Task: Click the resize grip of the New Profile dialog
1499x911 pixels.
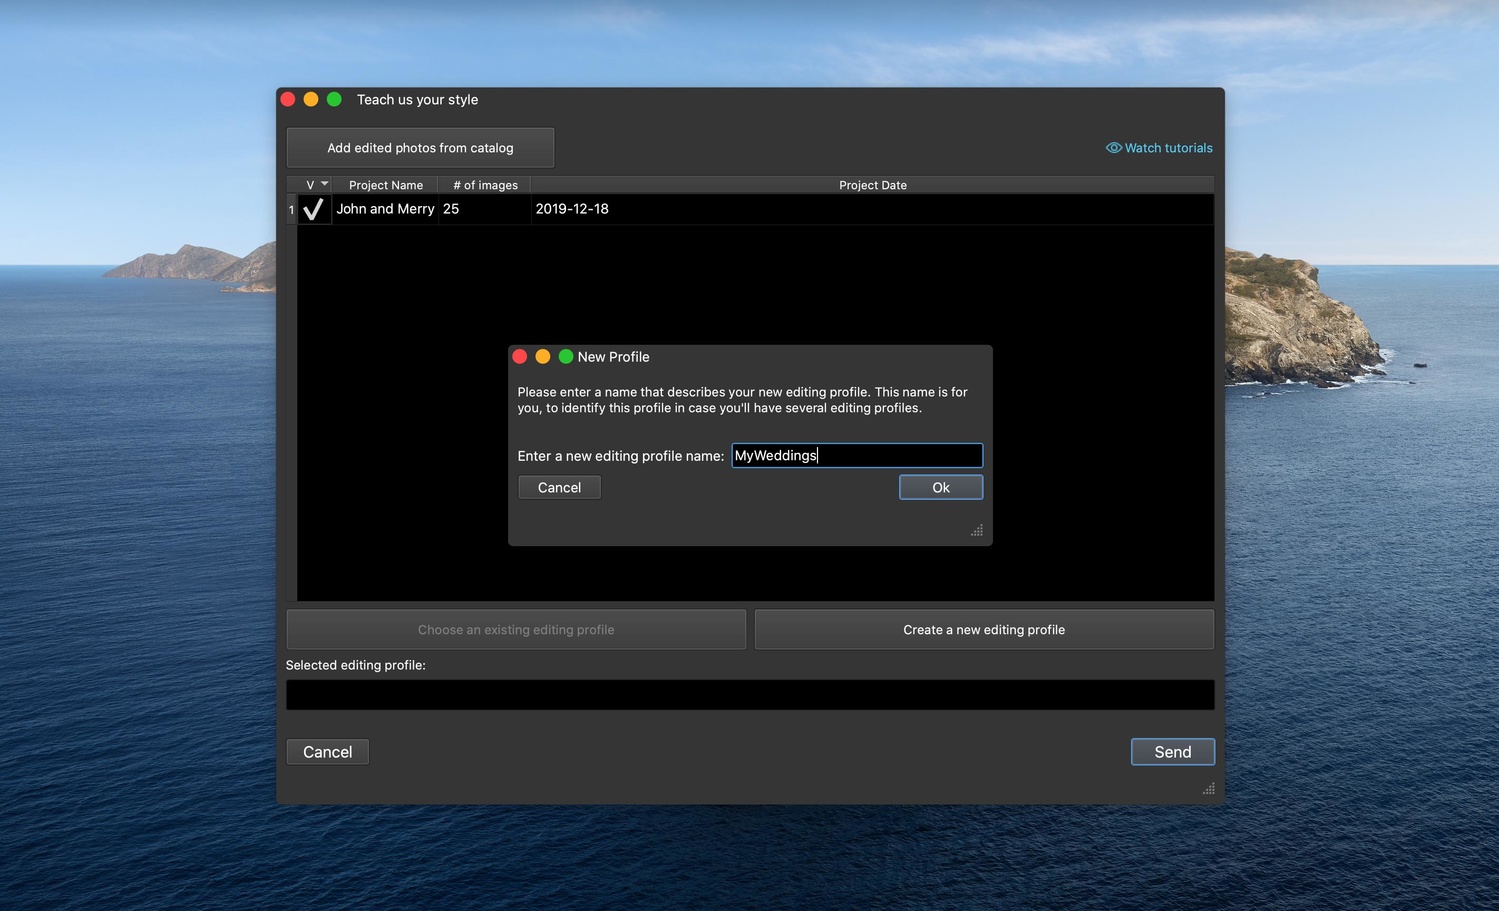Action: pyautogui.click(x=976, y=530)
